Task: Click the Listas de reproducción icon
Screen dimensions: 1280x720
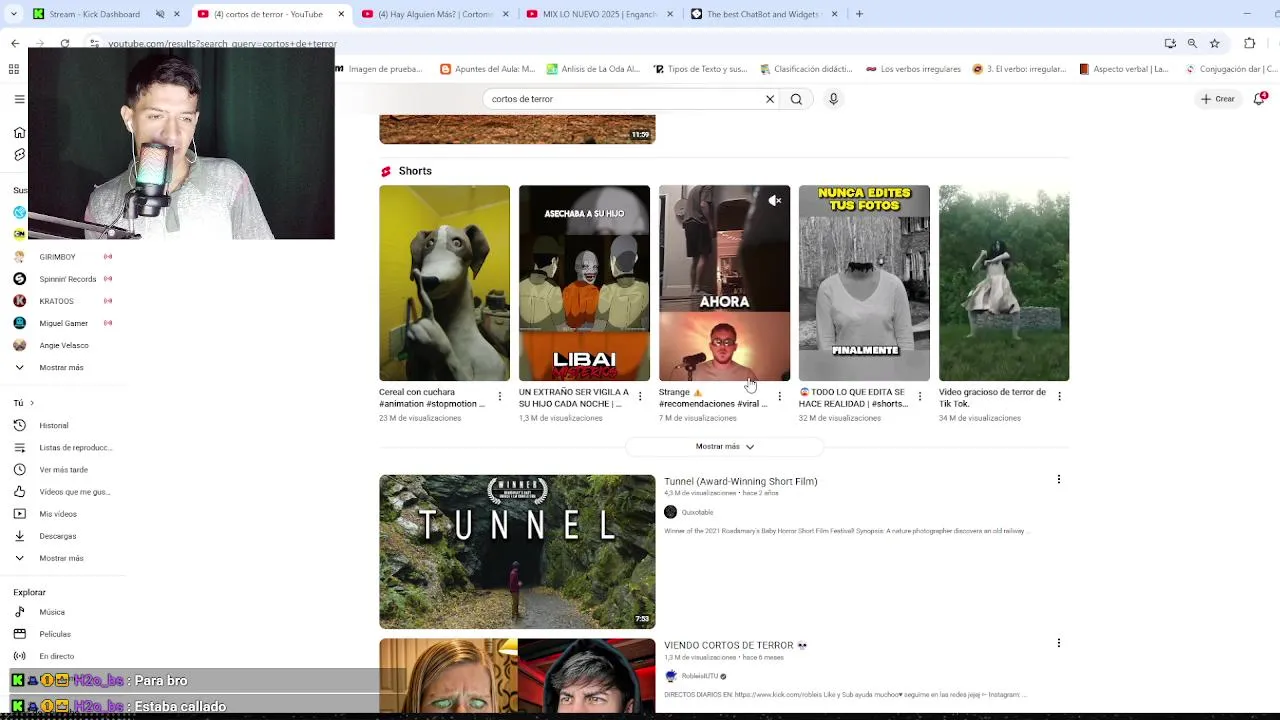Action: [19, 447]
